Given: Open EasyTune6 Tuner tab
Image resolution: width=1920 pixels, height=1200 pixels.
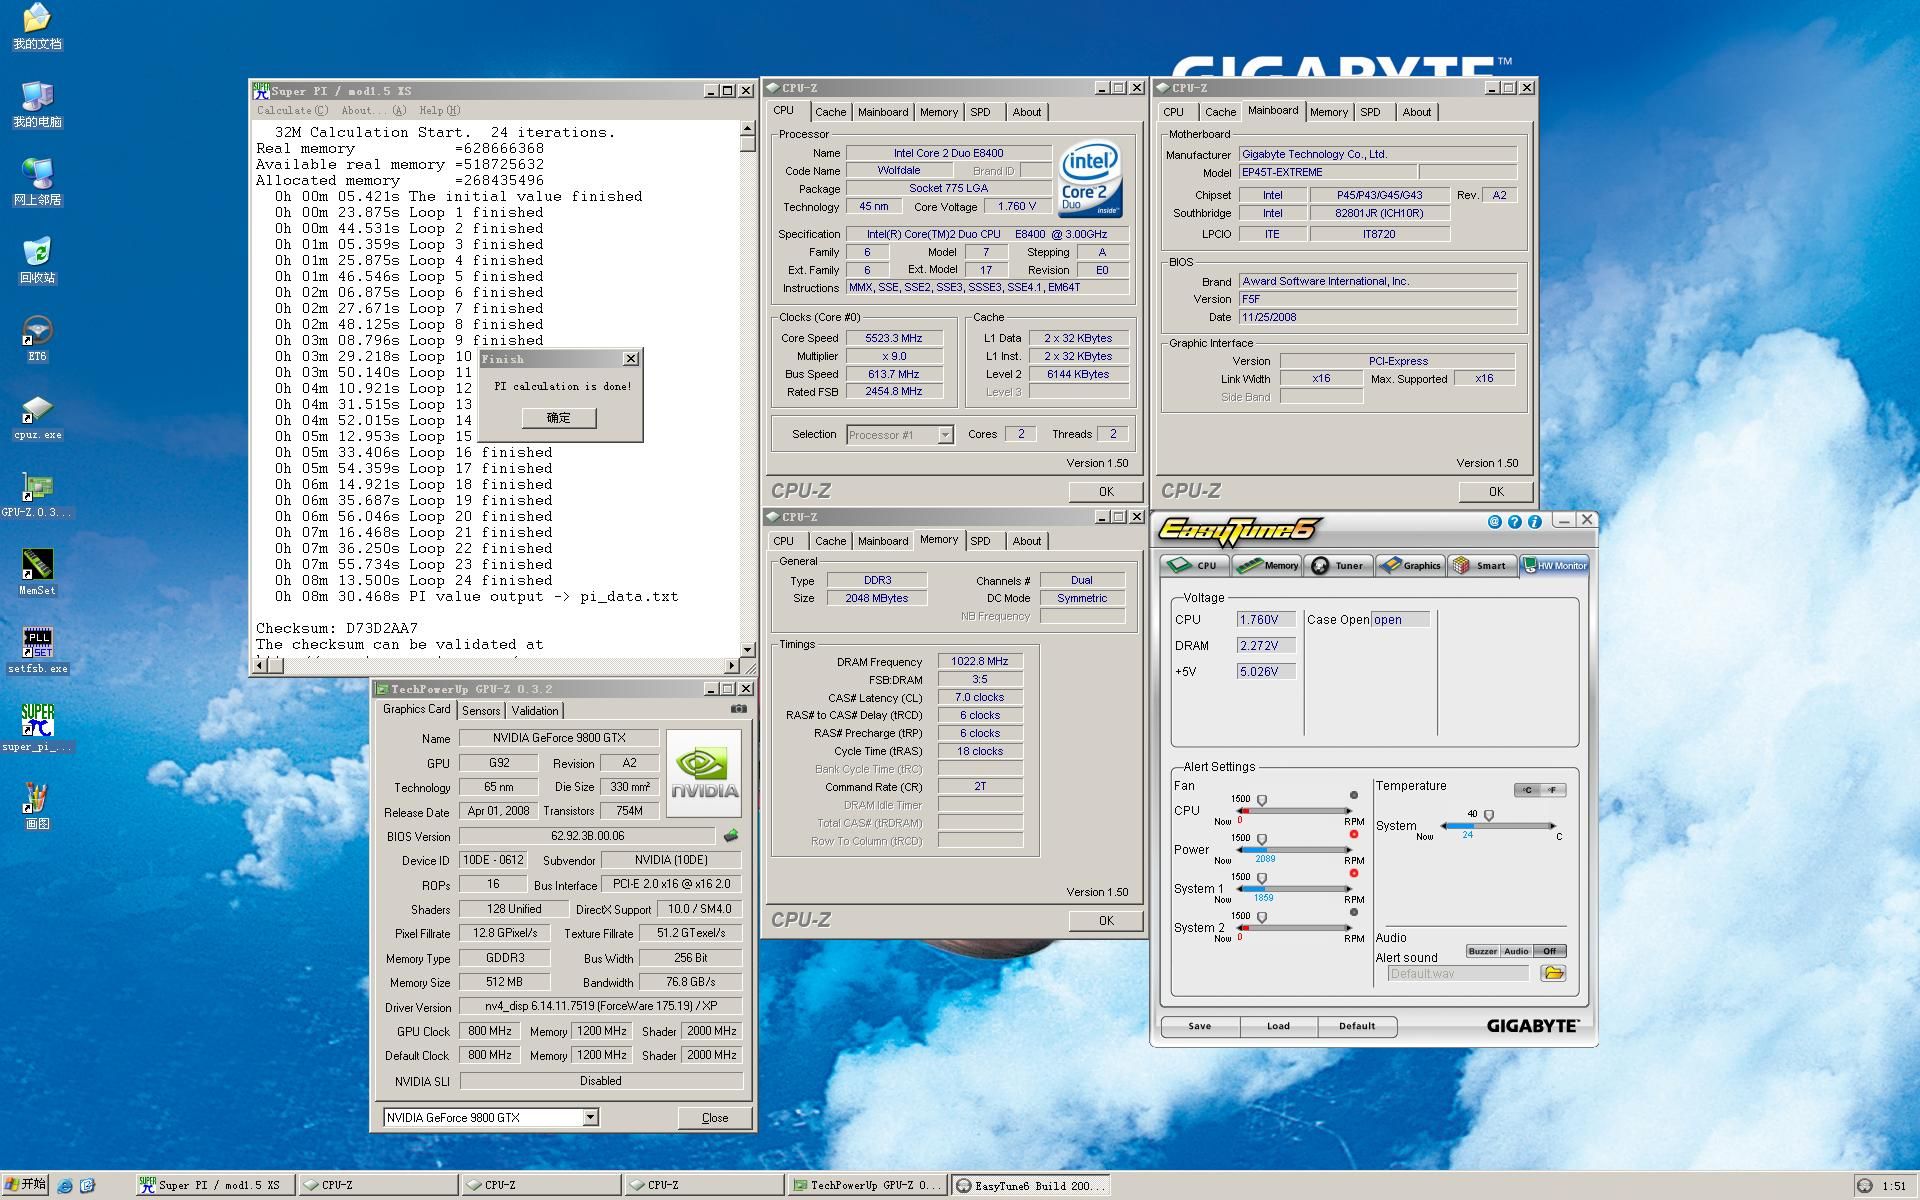Looking at the screenshot, I should [x=1339, y=566].
